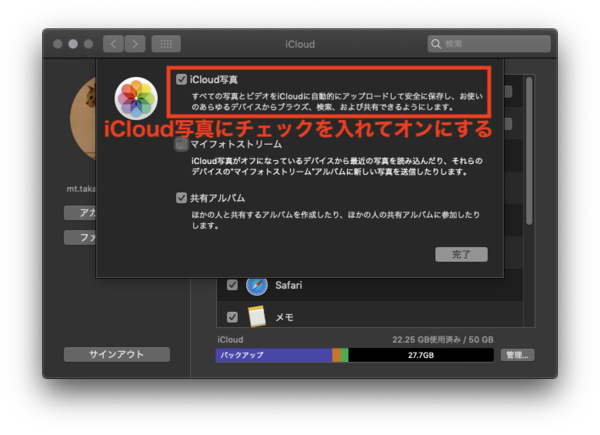Click the Photos app pinwheel icon
The image size is (600, 435).
[x=136, y=98]
